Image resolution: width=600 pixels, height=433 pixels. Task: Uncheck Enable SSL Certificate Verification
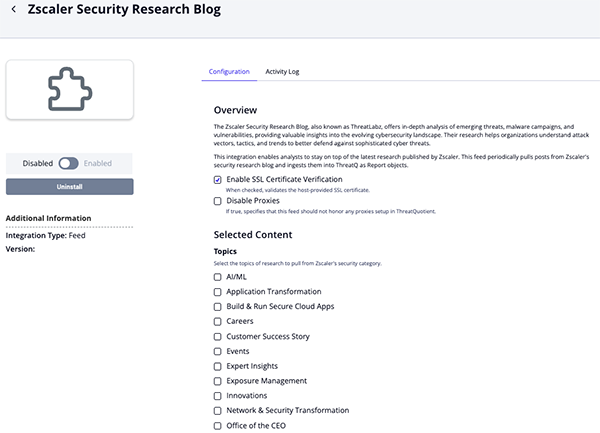(218, 179)
